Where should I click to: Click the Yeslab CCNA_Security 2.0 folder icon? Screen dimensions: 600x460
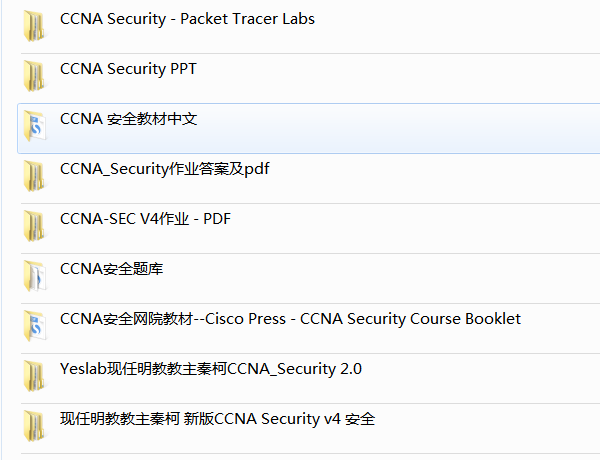pyautogui.click(x=34, y=376)
